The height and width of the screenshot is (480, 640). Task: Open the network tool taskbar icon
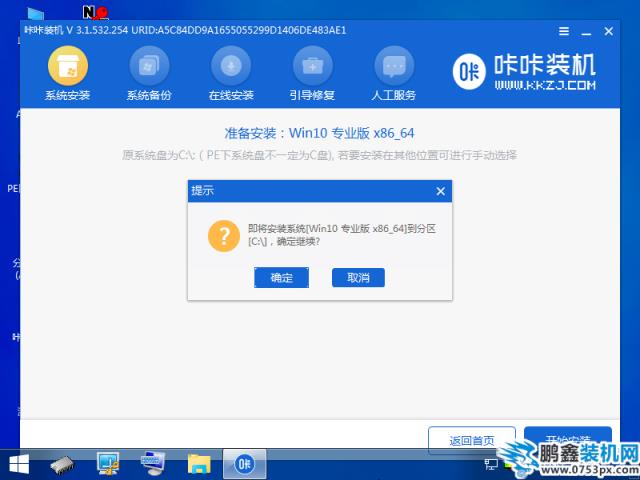point(153,463)
